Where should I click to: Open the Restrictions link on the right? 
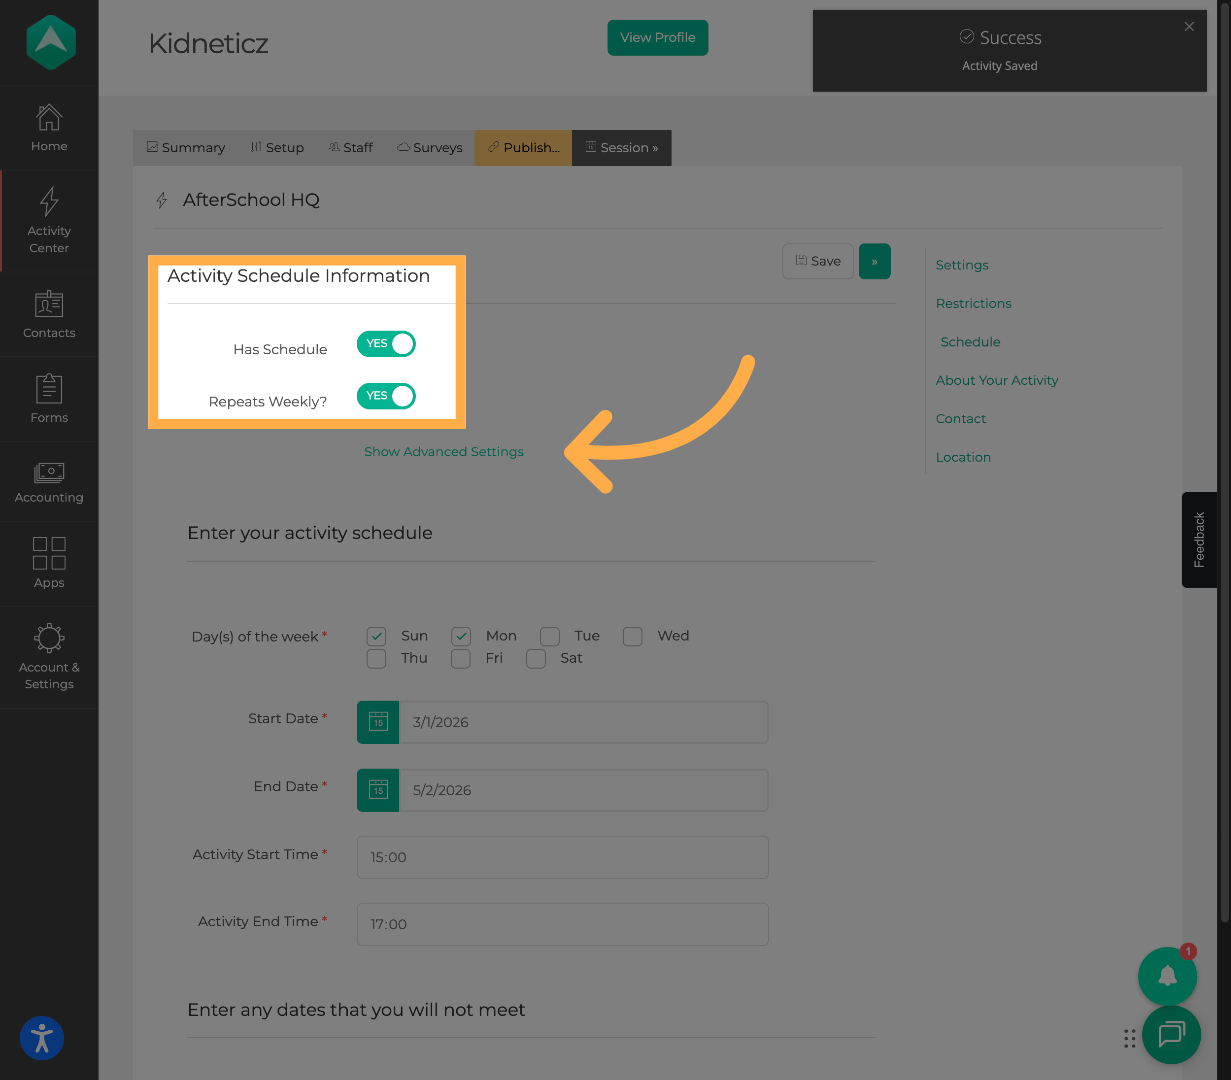tap(973, 303)
